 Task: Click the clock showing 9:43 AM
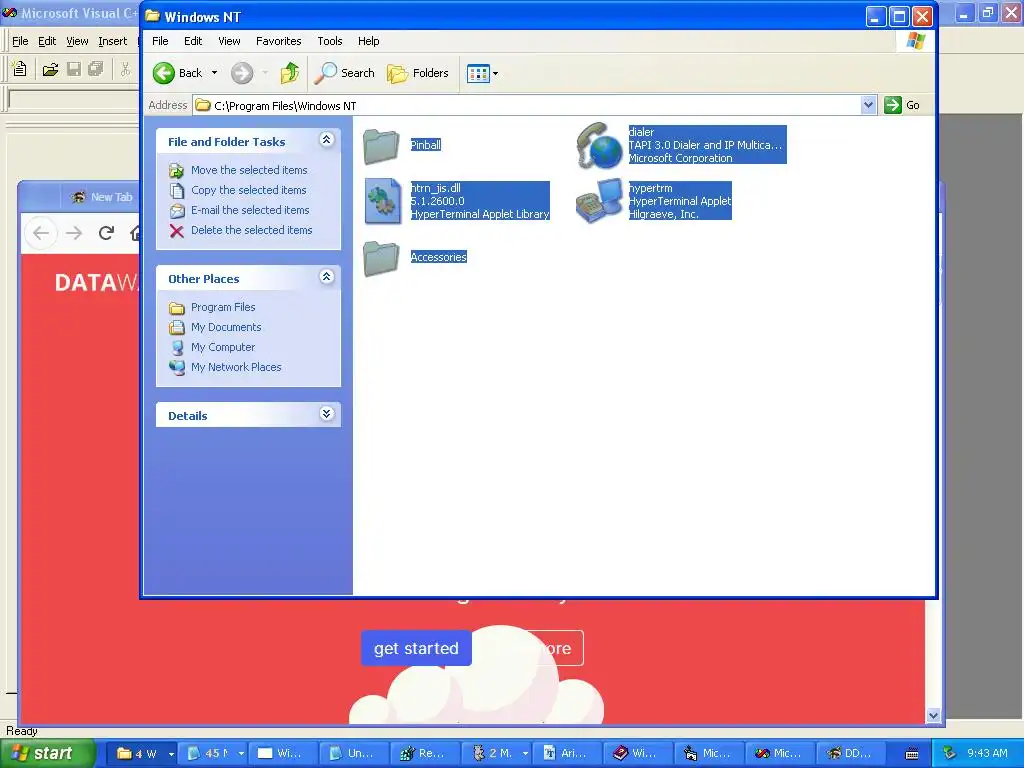click(987, 753)
